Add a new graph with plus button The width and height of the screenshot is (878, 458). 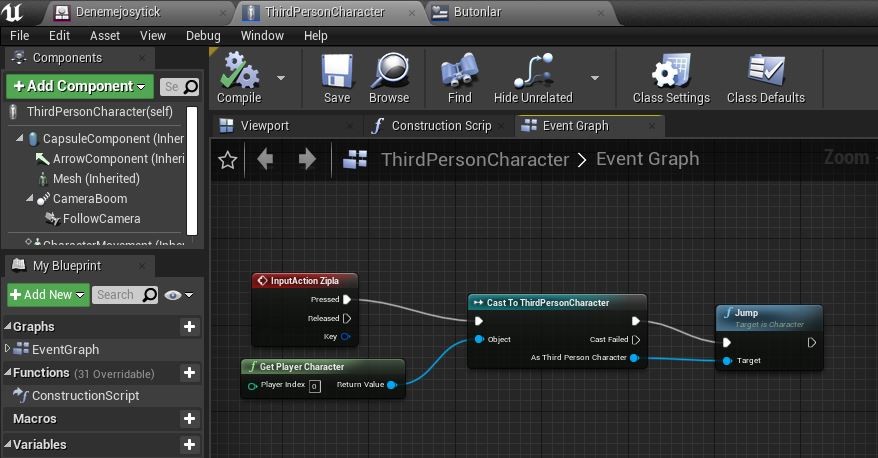[189, 326]
